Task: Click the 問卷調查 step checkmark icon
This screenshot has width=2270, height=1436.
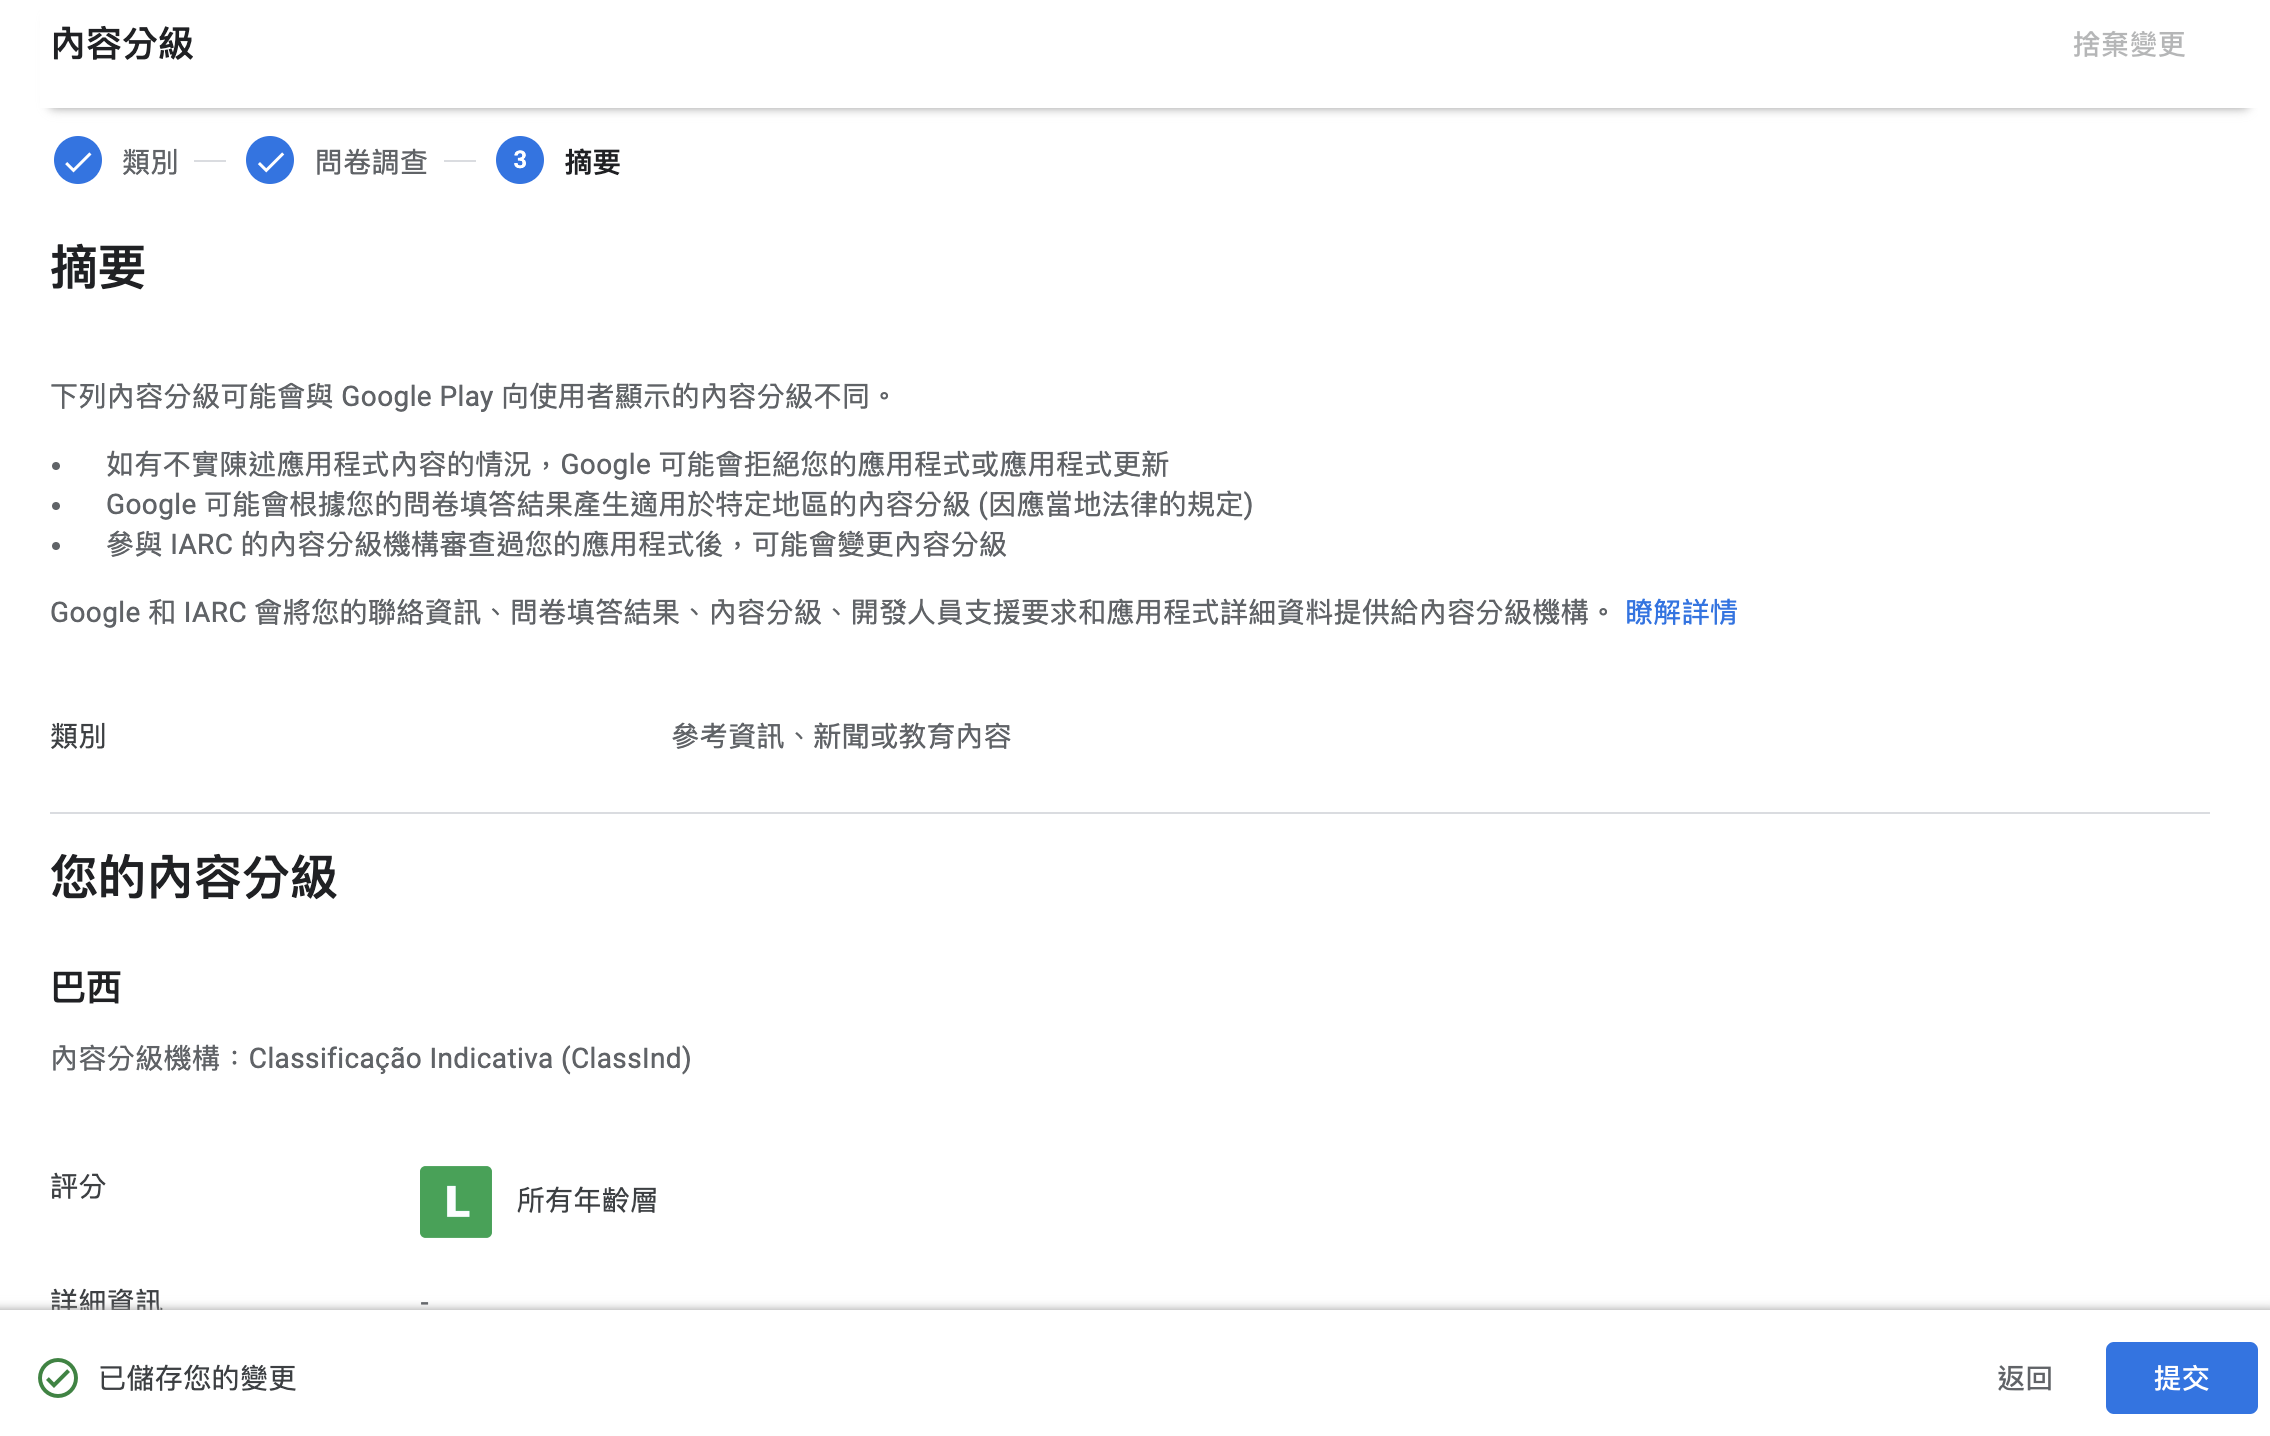Action: click(x=270, y=161)
